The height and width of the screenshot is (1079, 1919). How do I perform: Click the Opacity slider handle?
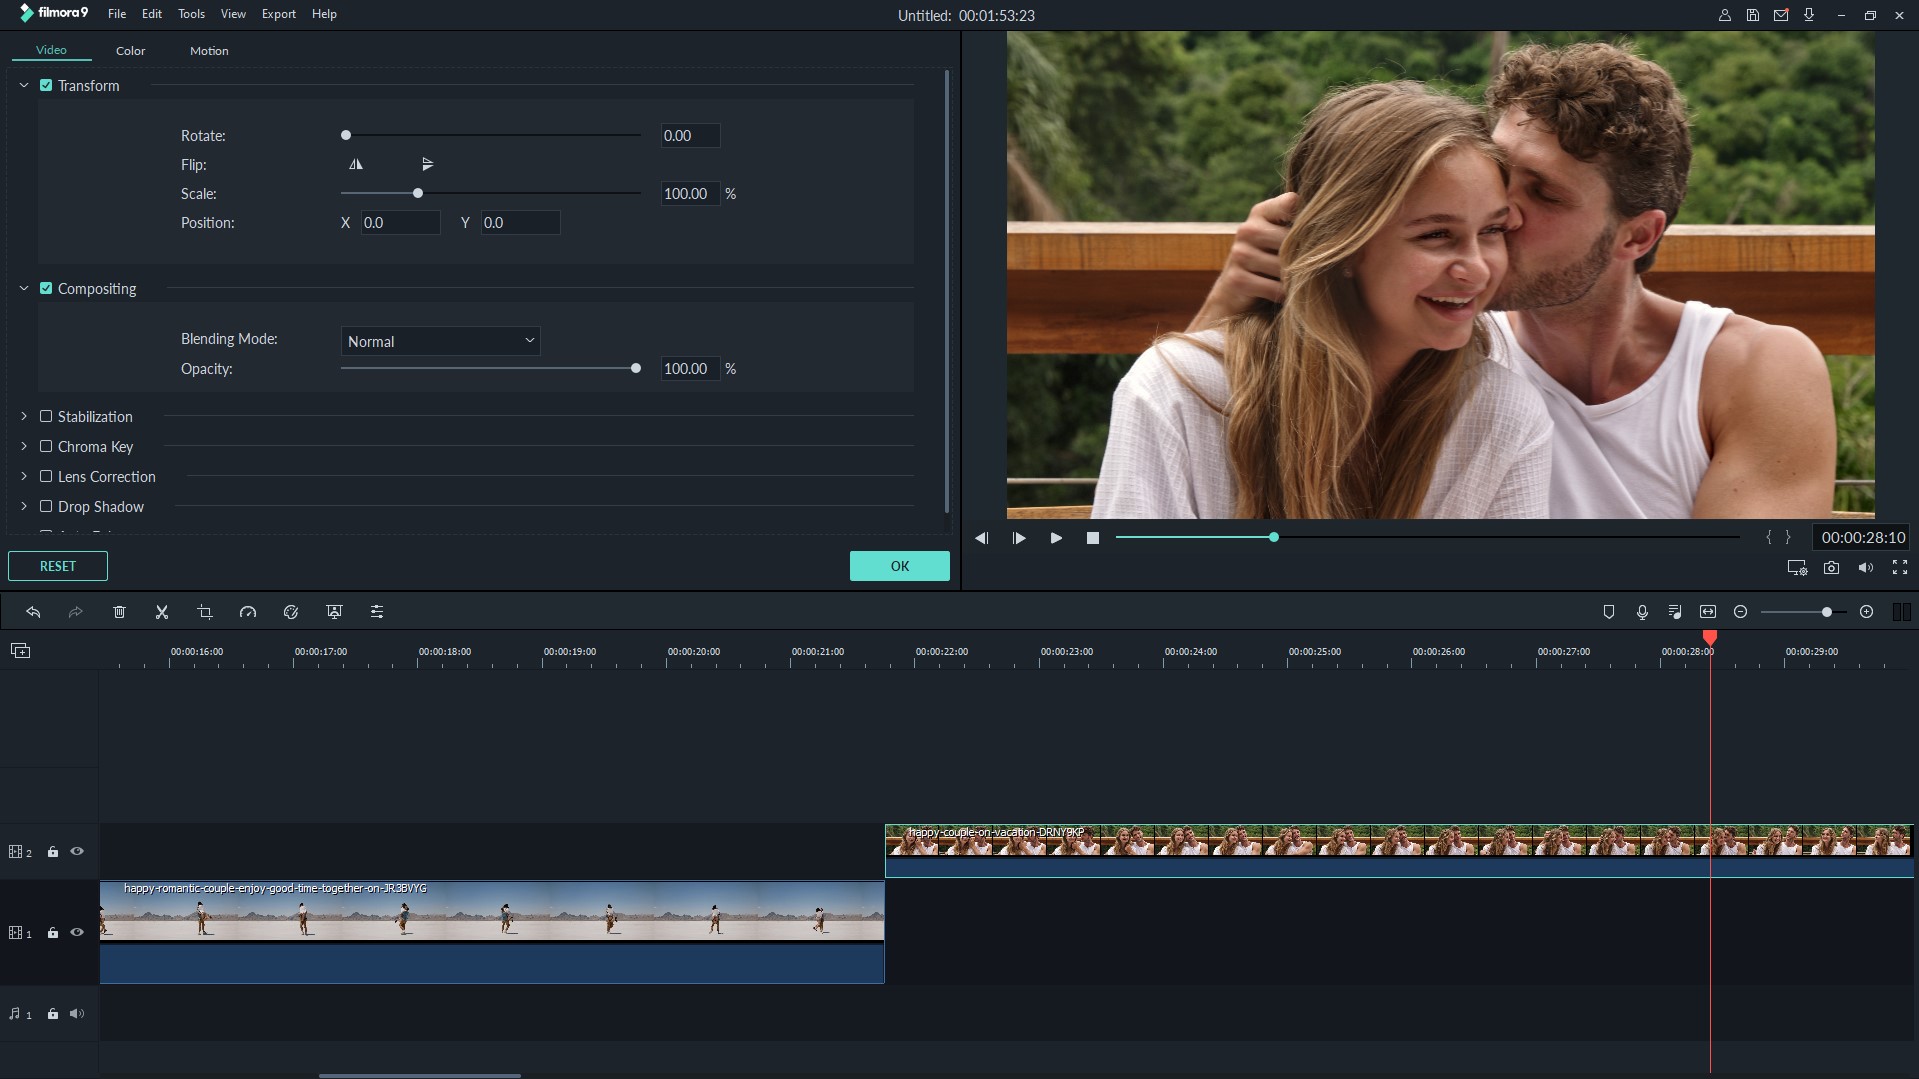(636, 369)
